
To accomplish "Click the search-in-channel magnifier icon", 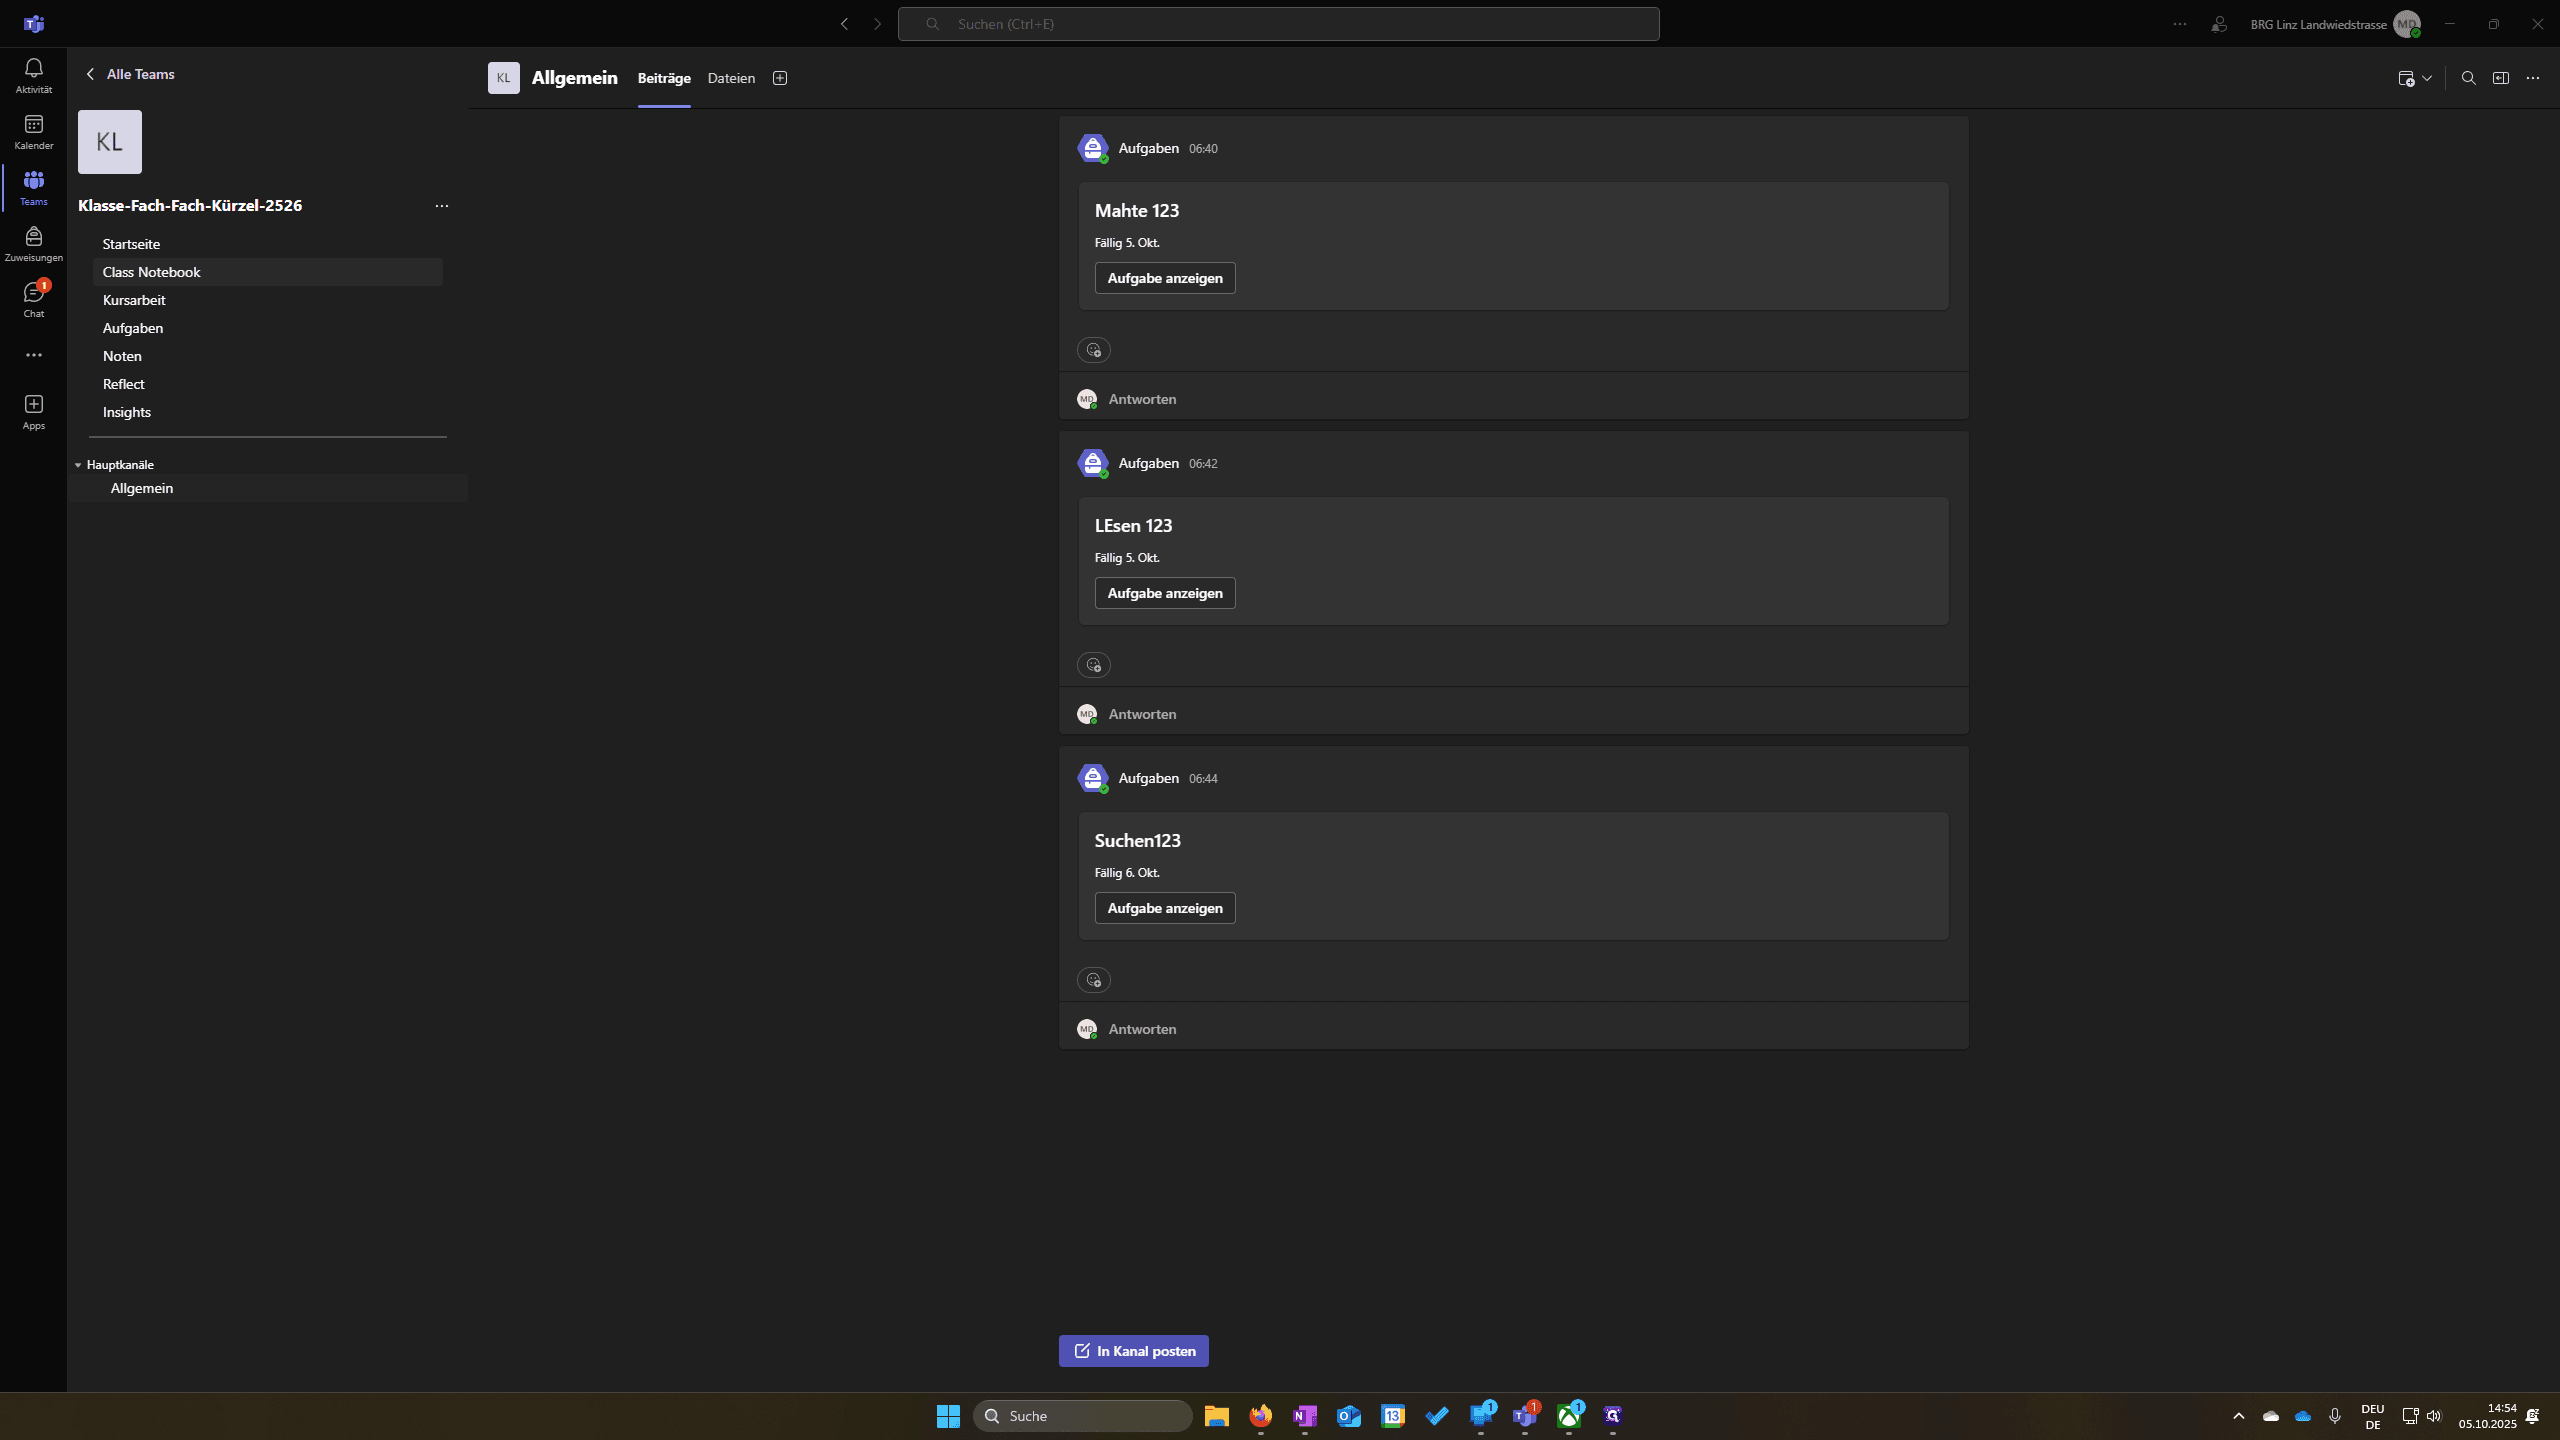I will coord(2468,78).
